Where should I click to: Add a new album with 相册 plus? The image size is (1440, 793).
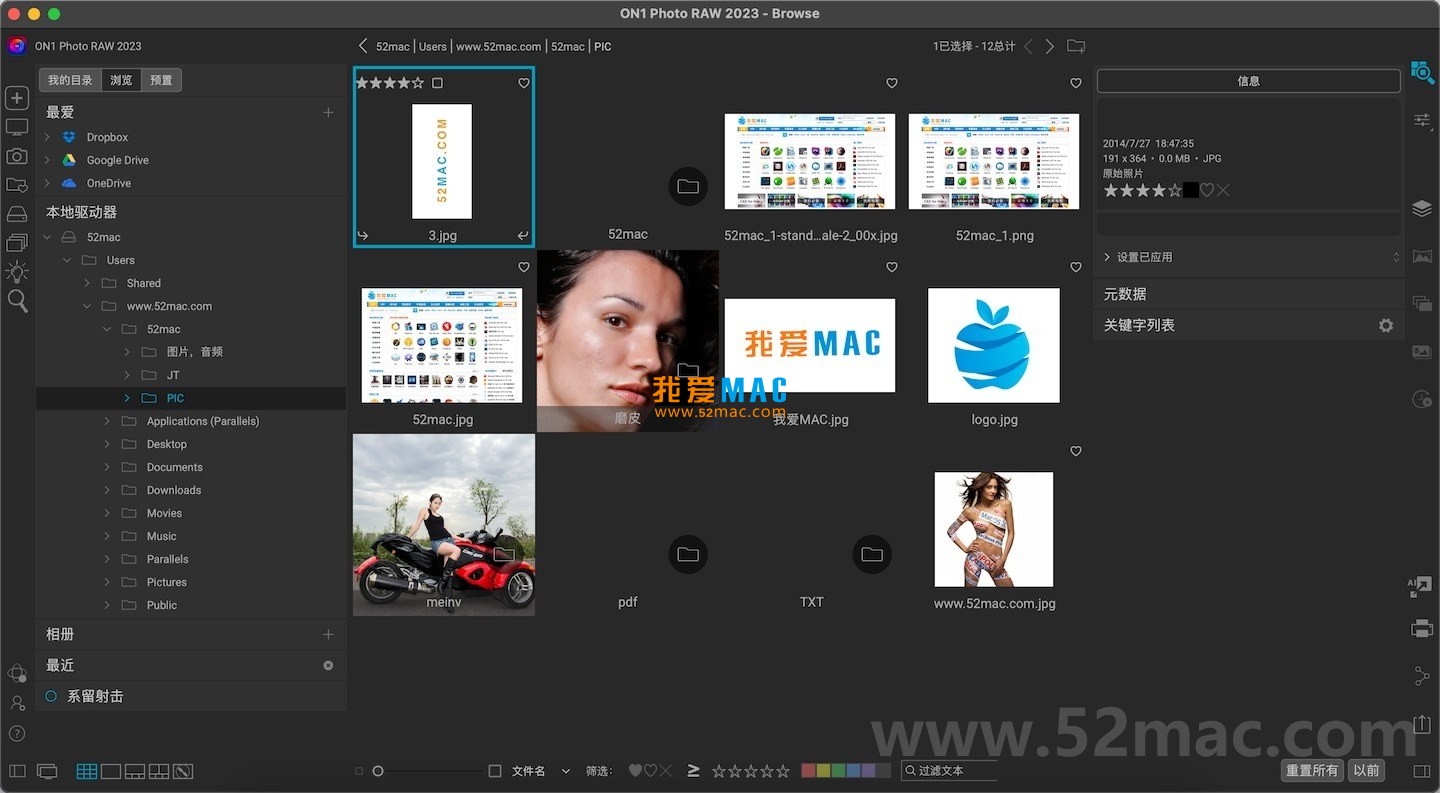(328, 634)
